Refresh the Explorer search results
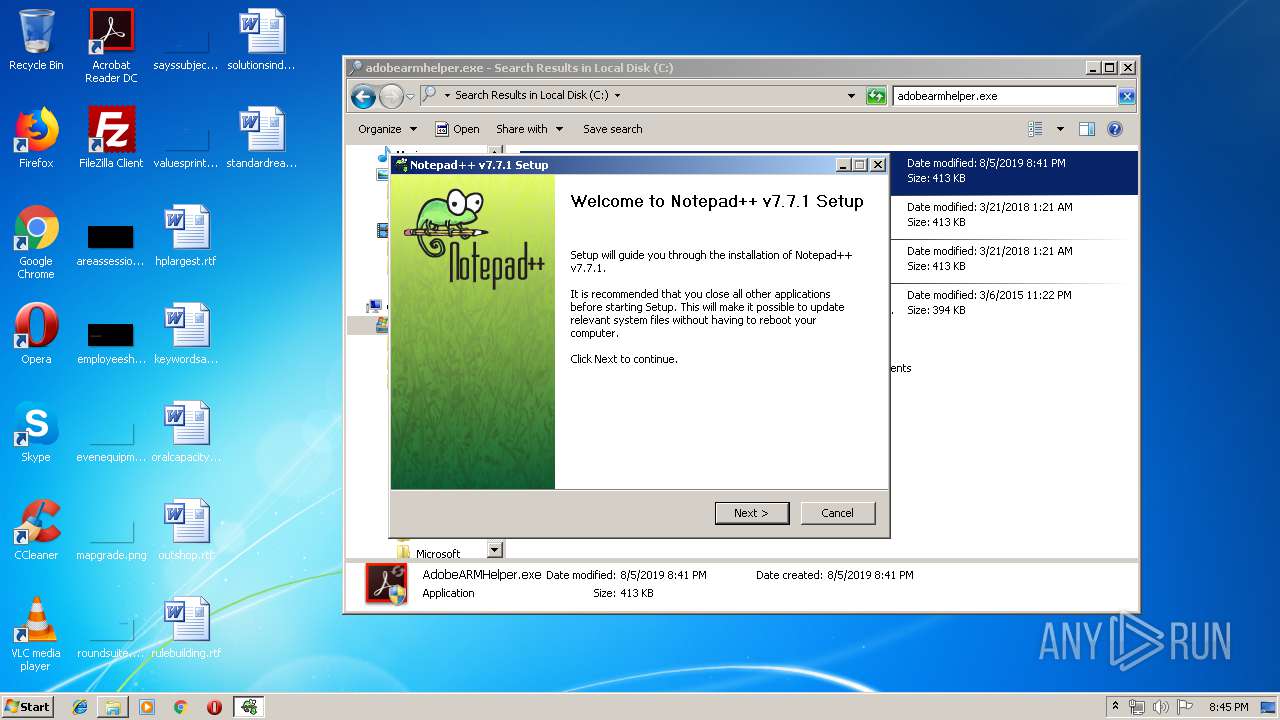The width and height of the screenshot is (1280, 720). click(x=876, y=96)
